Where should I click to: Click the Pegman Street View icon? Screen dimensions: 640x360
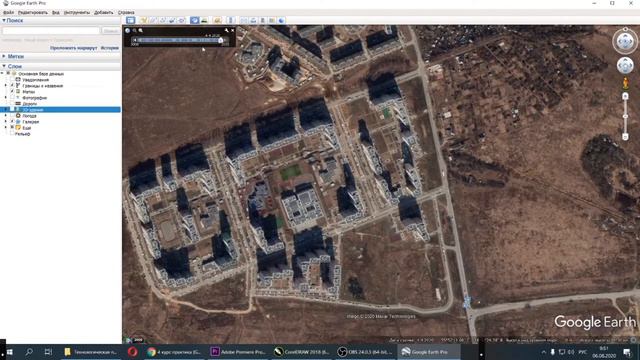point(625,83)
